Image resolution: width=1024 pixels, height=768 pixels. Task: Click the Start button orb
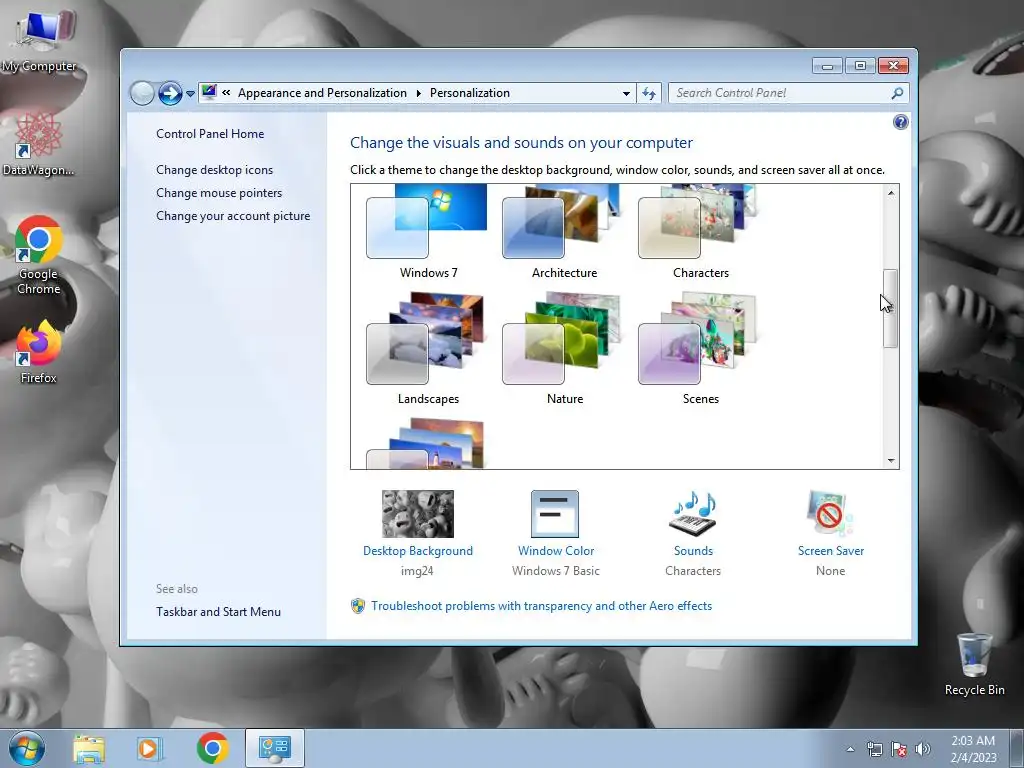click(x=27, y=748)
